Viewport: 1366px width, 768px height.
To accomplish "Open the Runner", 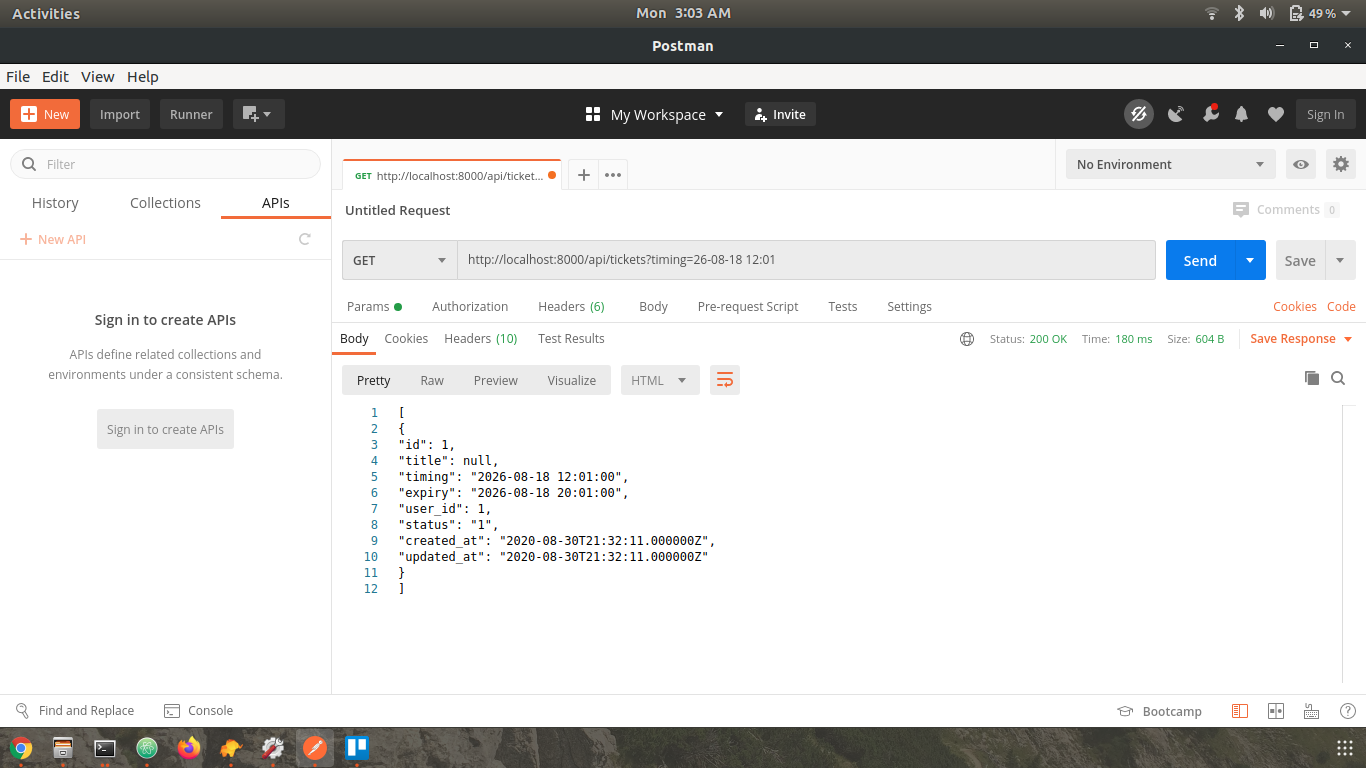I will pos(191,114).
